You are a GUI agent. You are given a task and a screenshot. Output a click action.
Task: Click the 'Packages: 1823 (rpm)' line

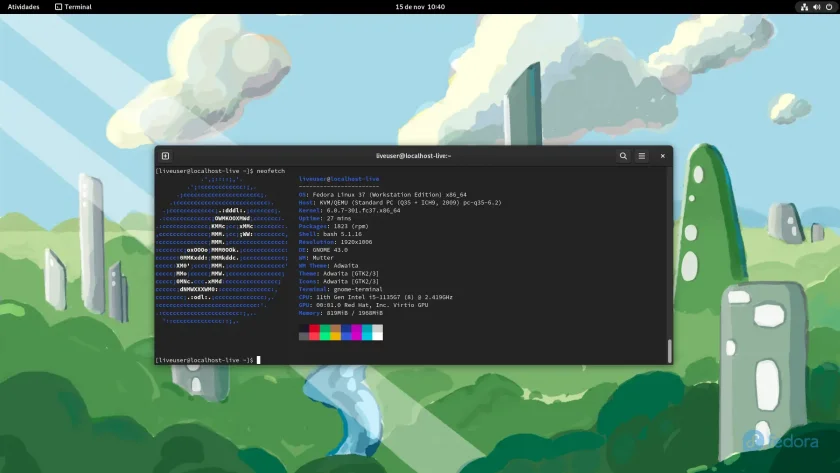pyautogui.click(x=334, y=226)
